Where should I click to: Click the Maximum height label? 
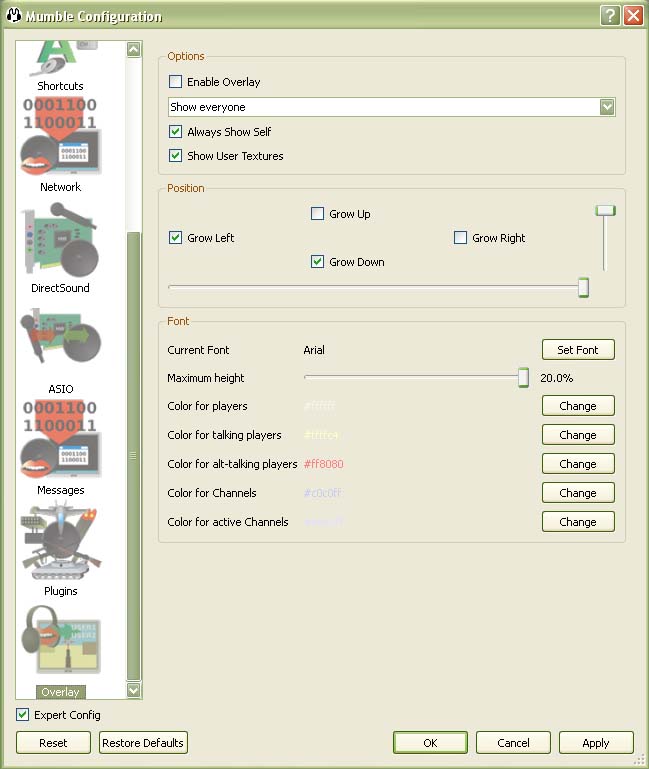(206, 378)
